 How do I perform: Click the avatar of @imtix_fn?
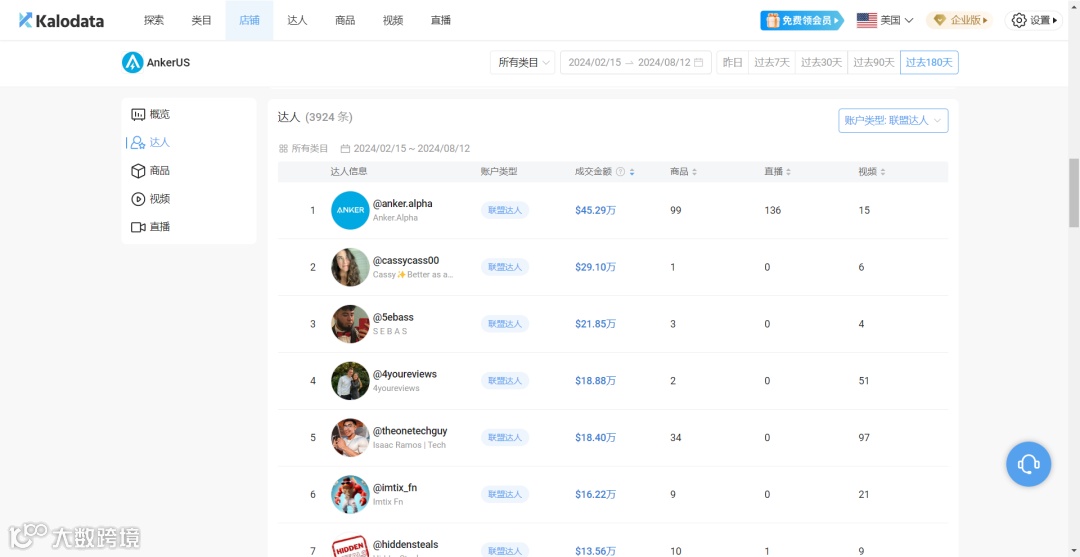pyautogui.click(x=351, y=494)
